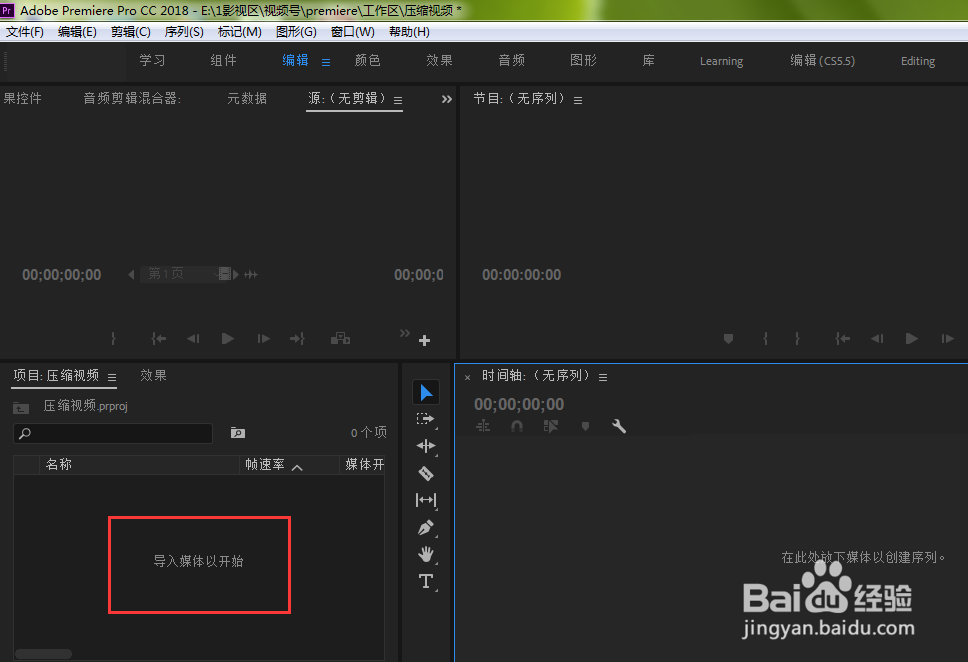
Task: Switch to the 编辑 (CS5.5) workspace
Action: (x=822, y=61)
